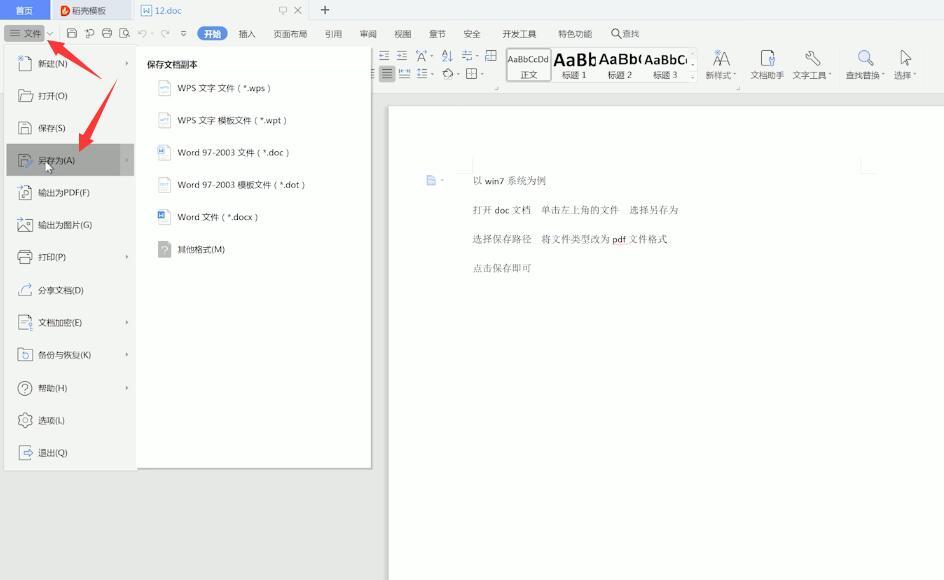
Task: Open the 文档助手 document assistant
Action: click(767, 65)
